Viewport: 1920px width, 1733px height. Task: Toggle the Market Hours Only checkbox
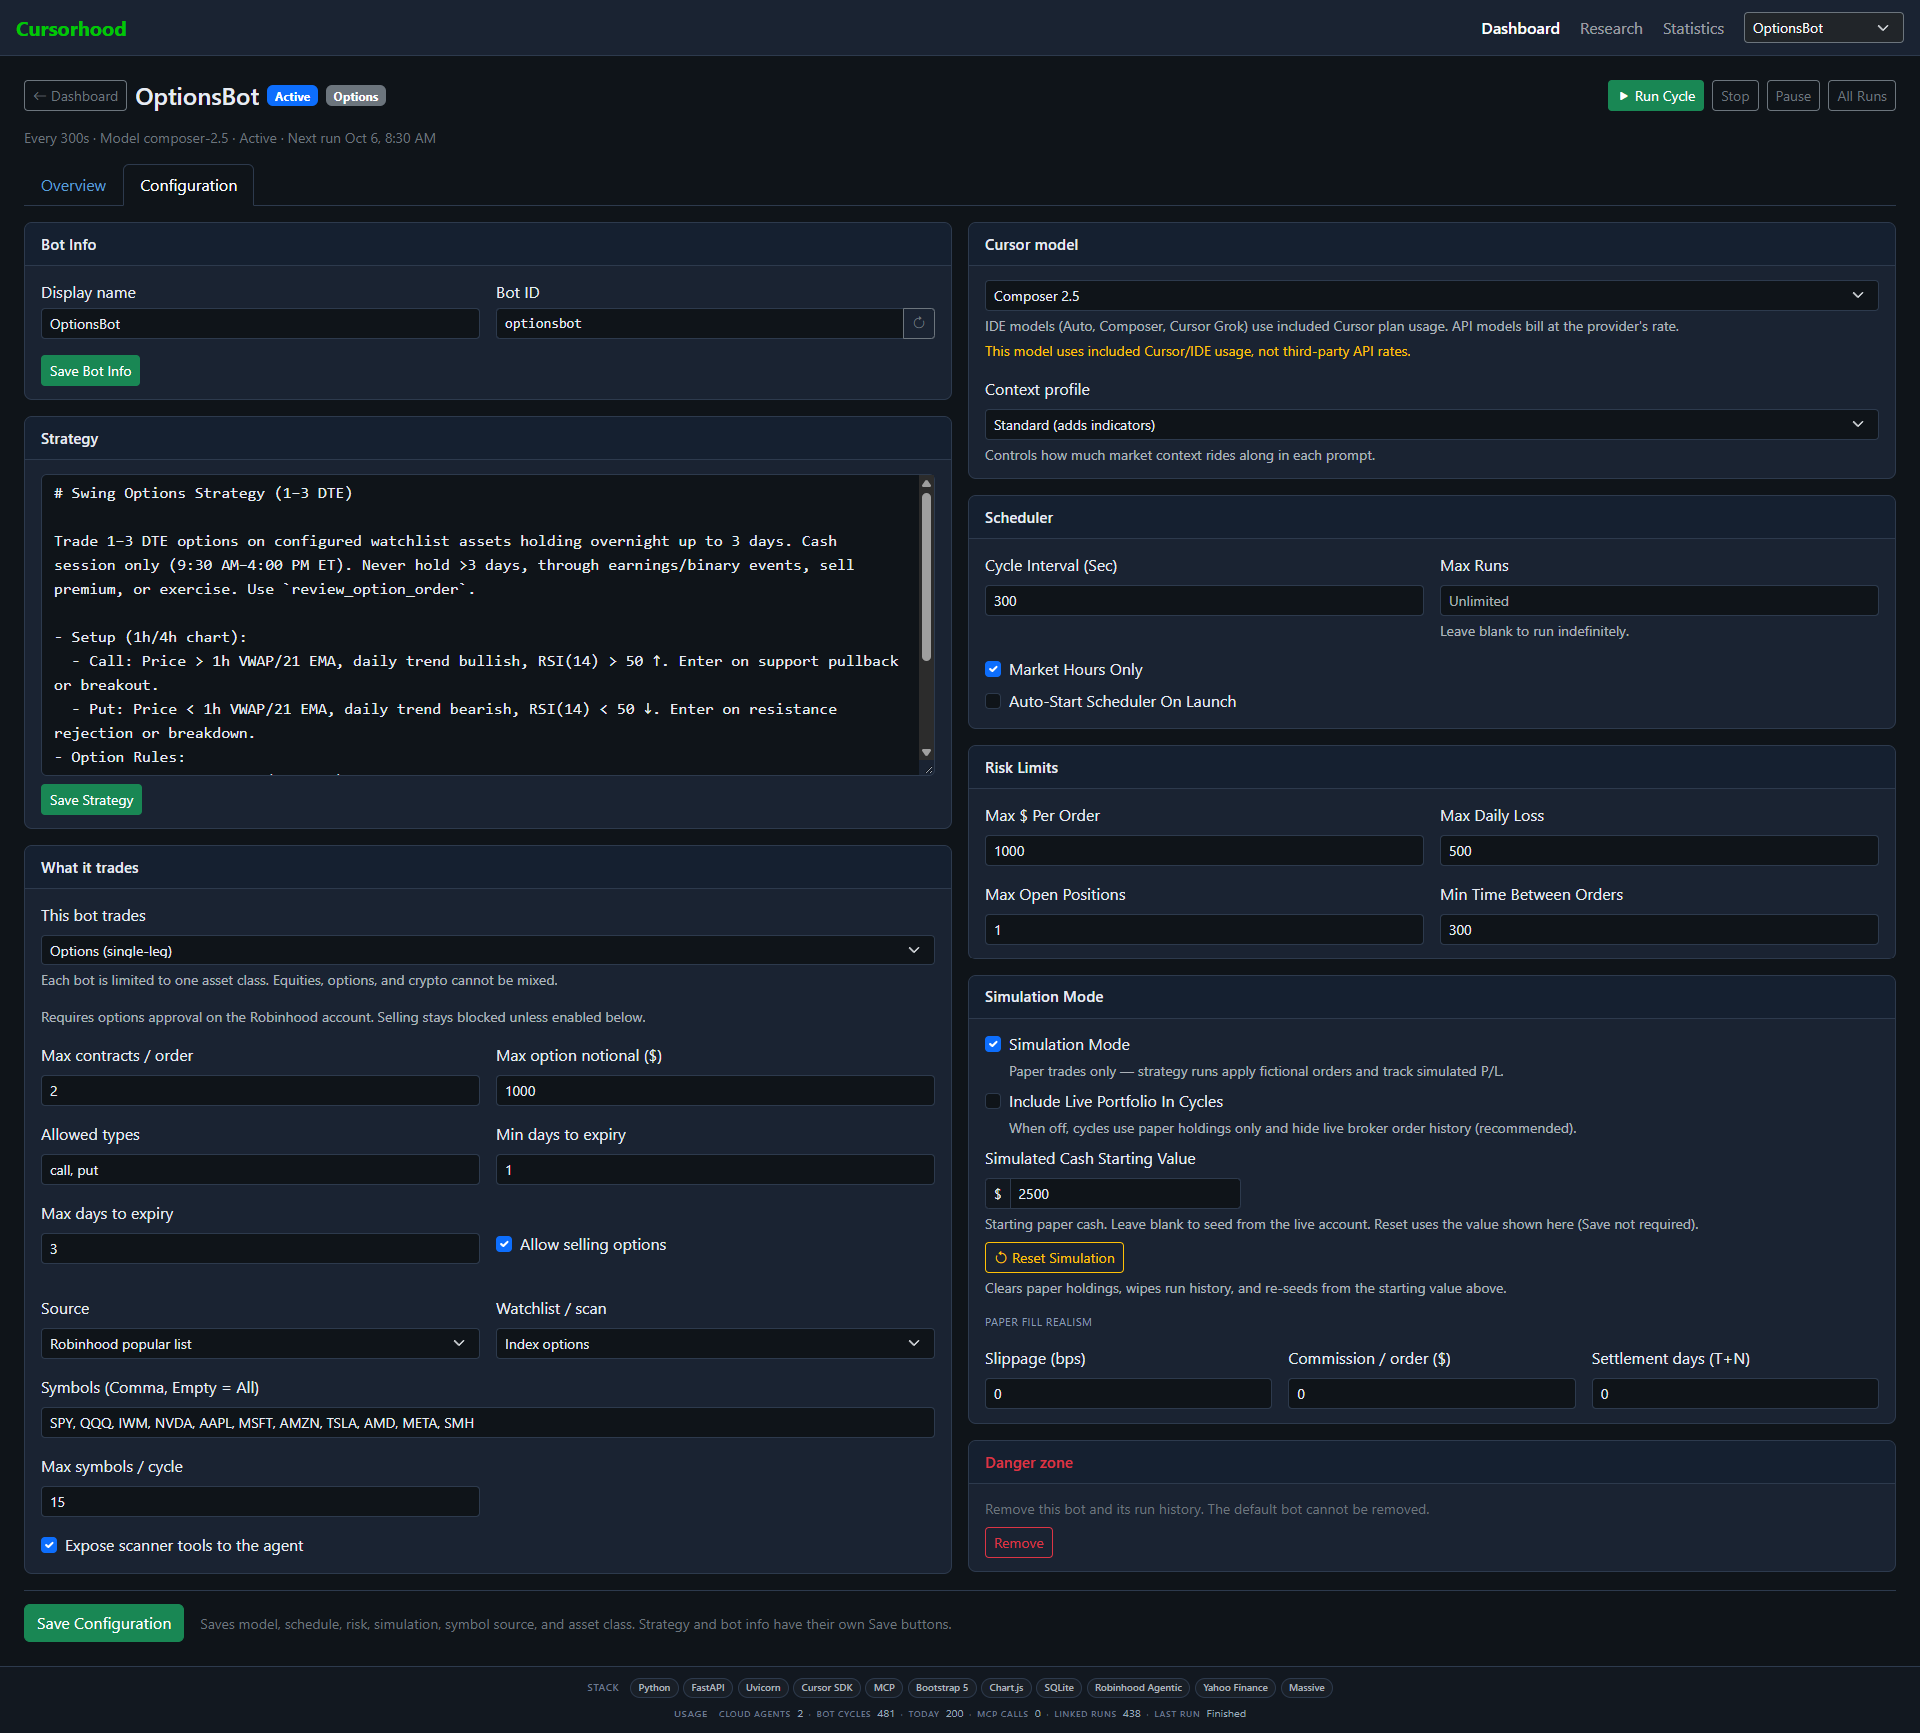tap(993, 669)
